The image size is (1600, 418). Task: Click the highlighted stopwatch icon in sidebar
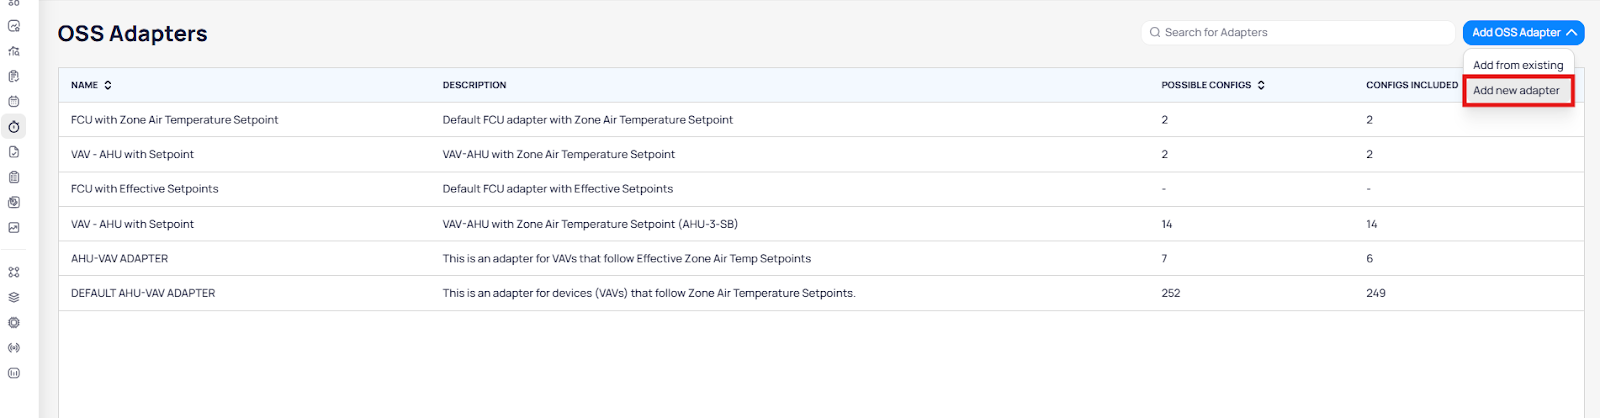tap(14, 127)
